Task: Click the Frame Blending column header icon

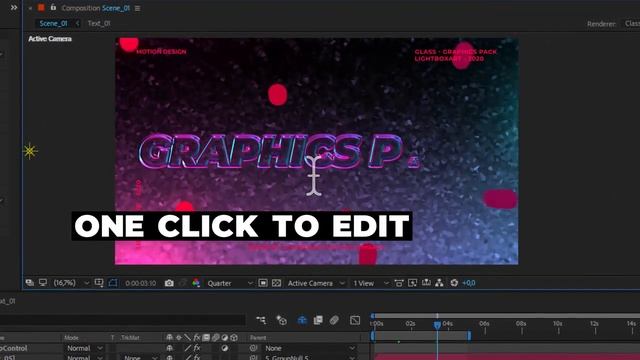Action: click(x=206, y=338)
